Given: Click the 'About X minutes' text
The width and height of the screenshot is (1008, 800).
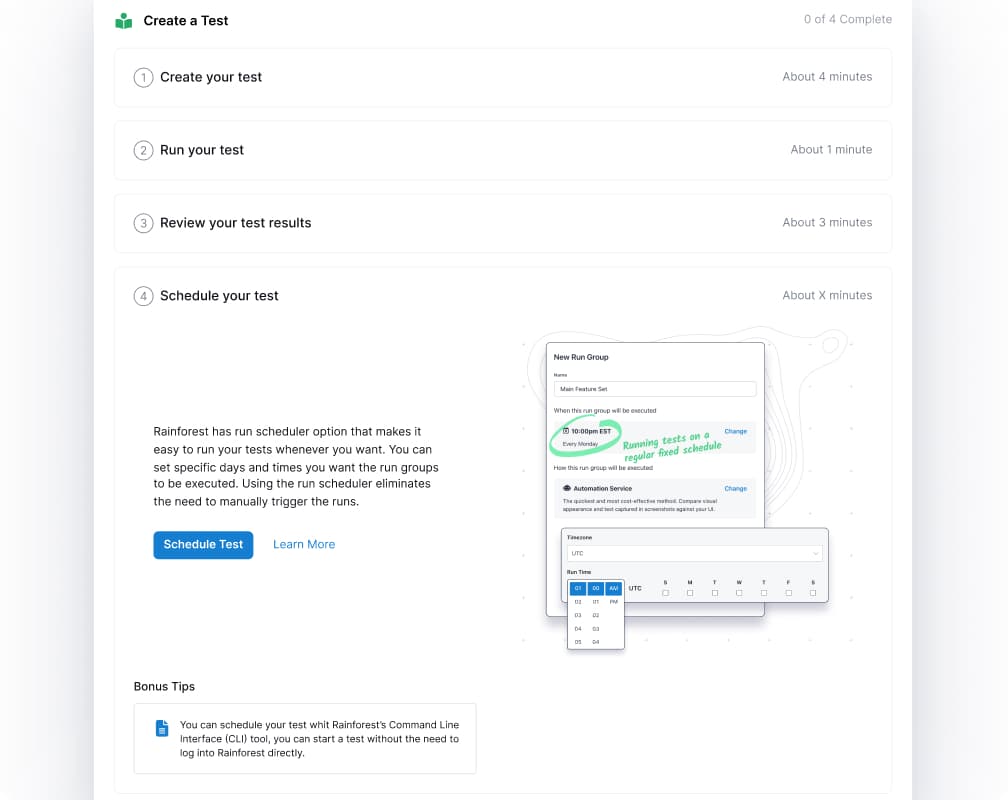Looking at the screenshot, I should (x=827, y=295).
